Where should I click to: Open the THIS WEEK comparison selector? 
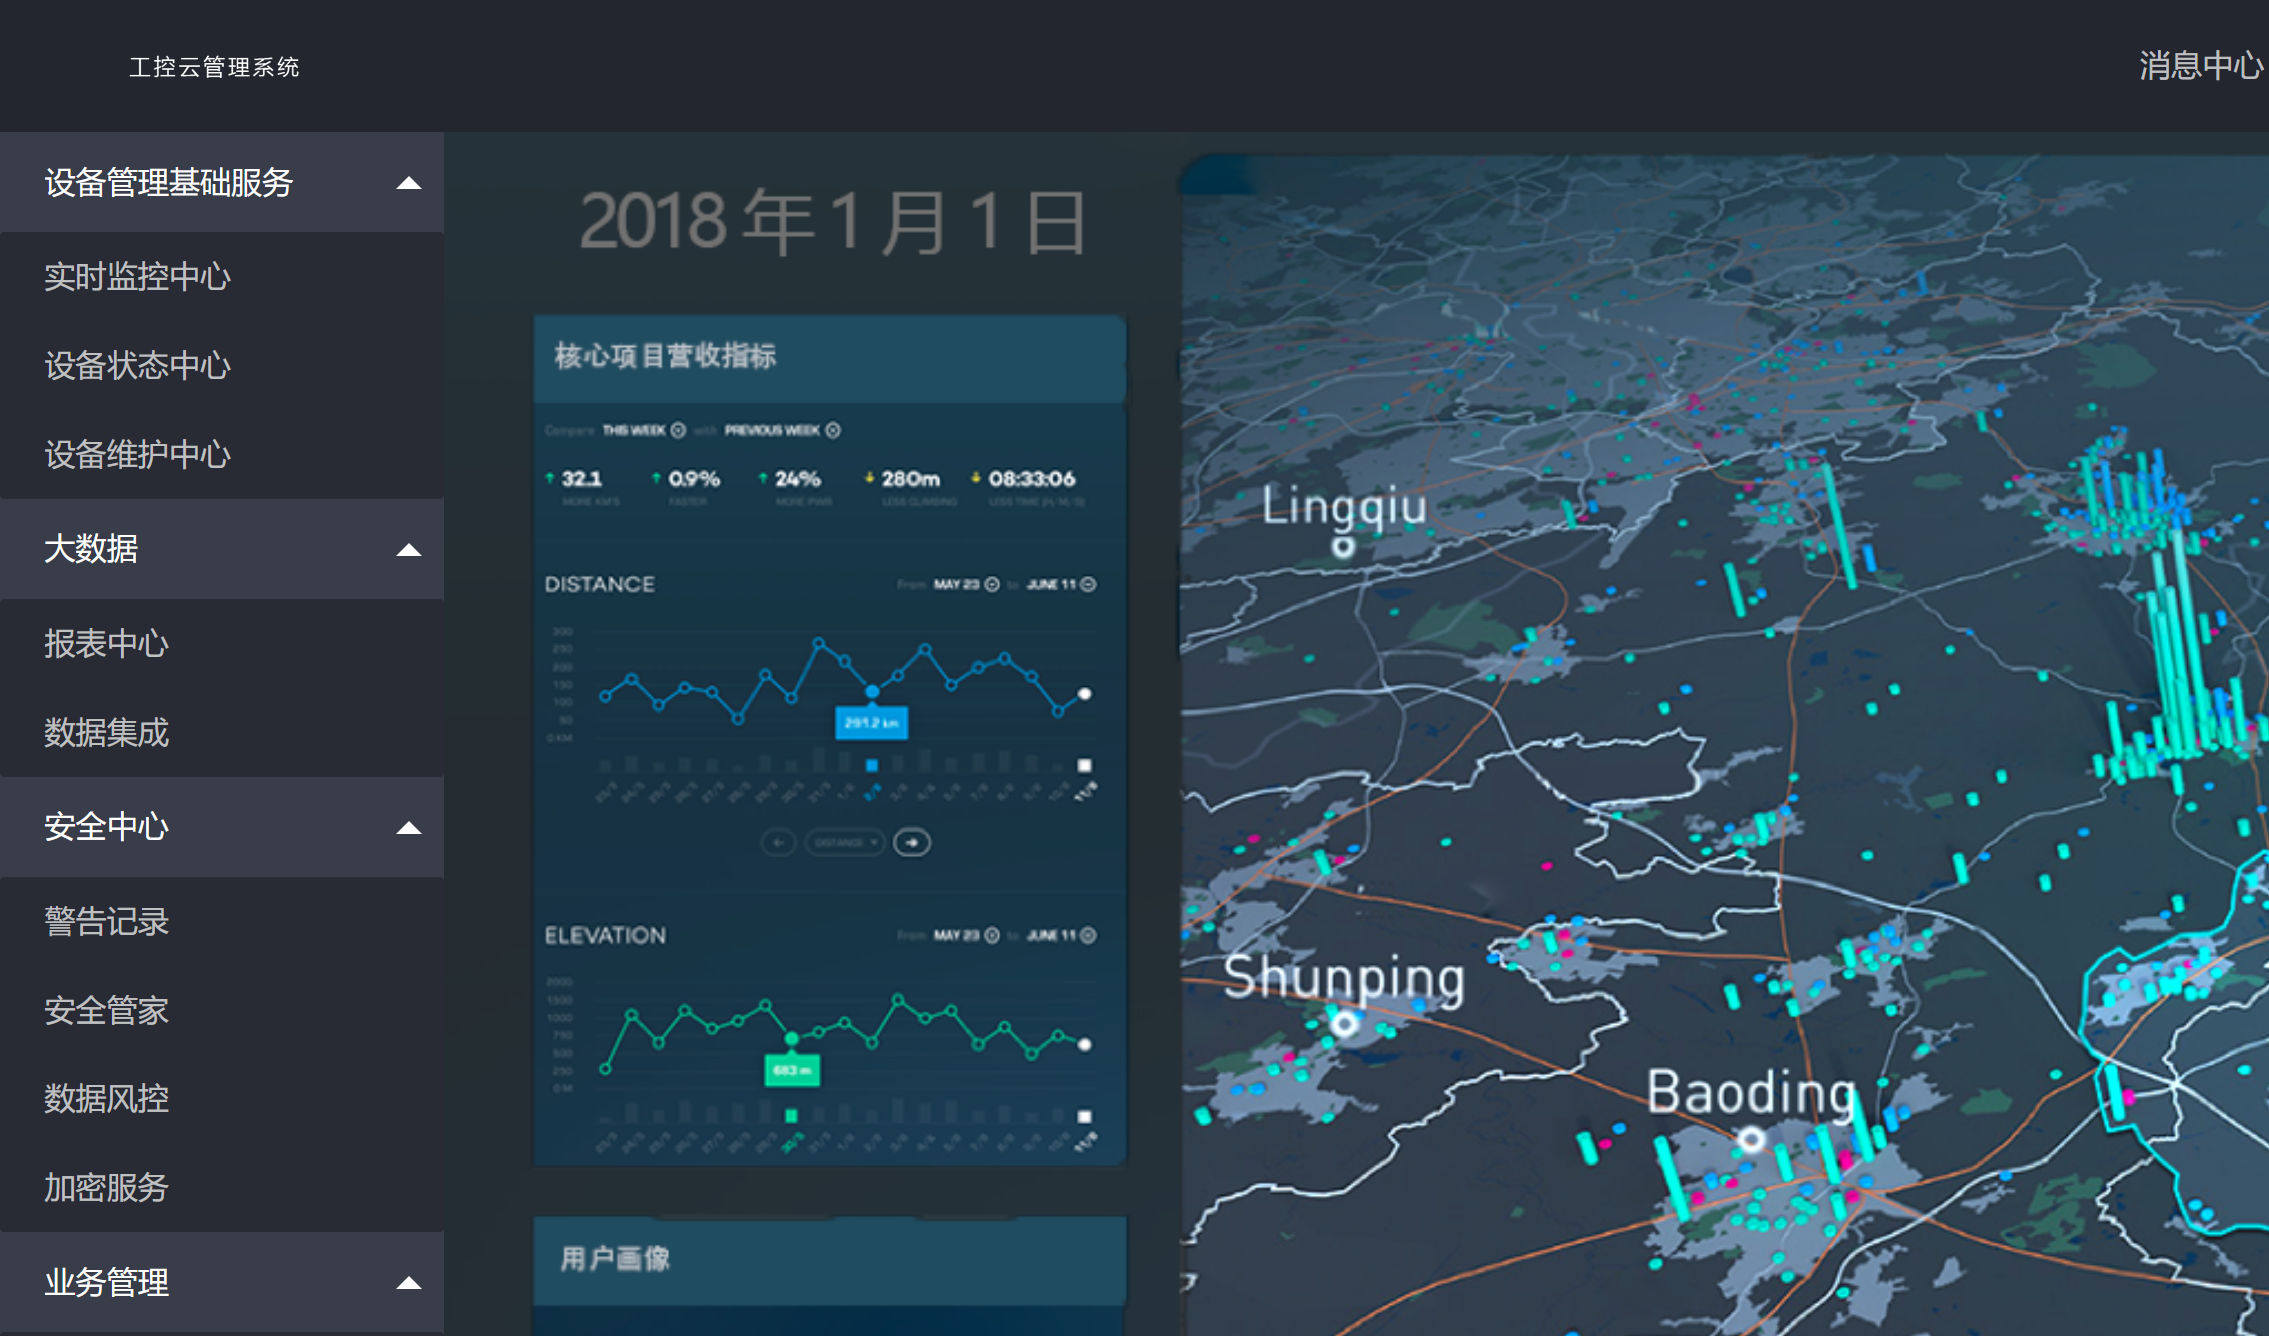coord(678,430)
